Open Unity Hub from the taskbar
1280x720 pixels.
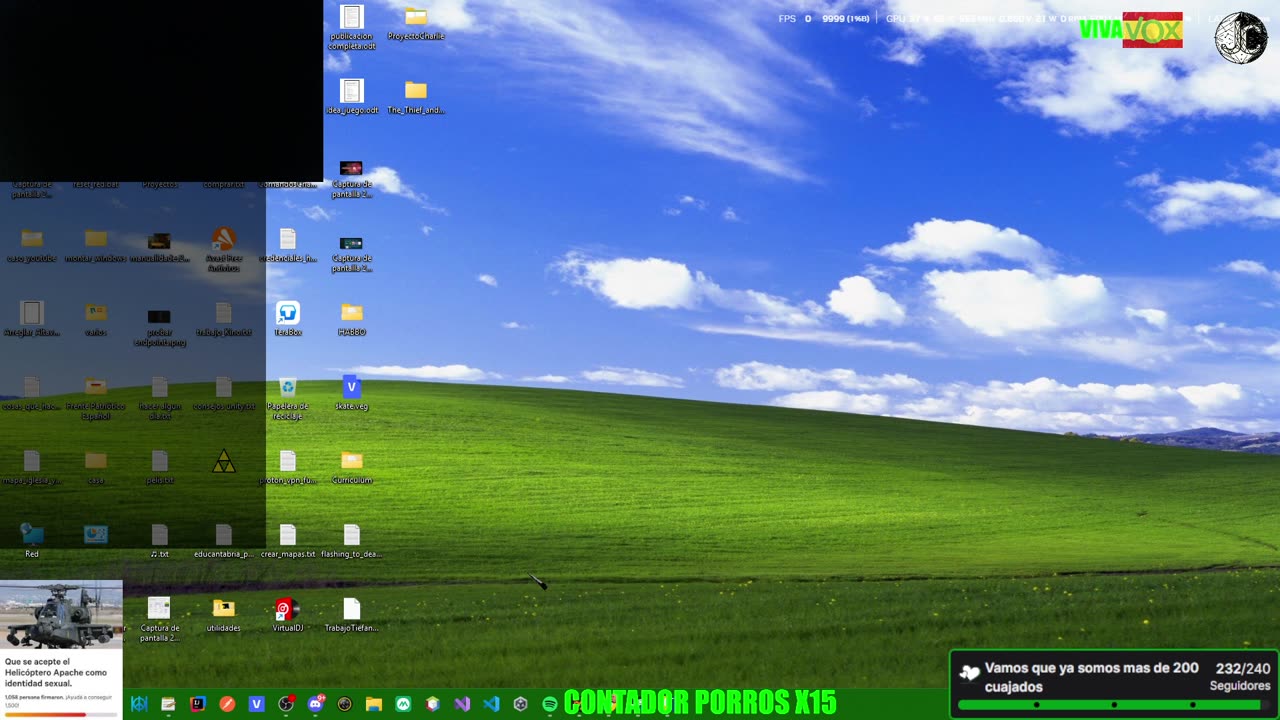520,704
